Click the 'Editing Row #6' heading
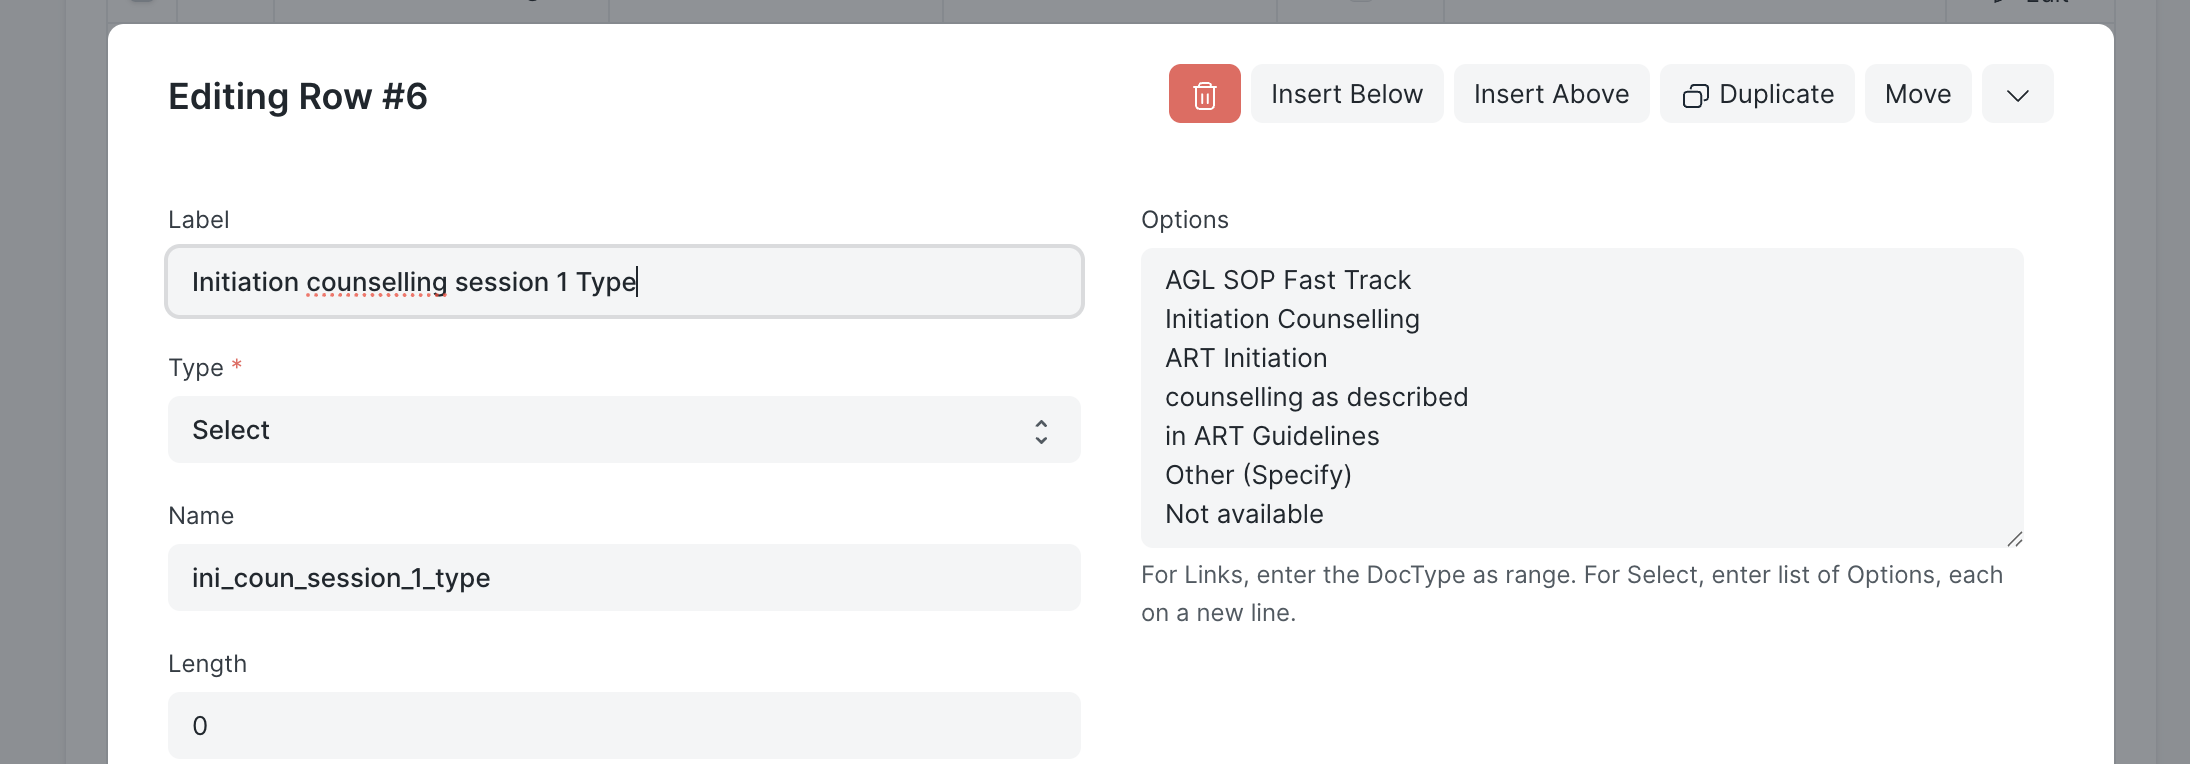 point(298,97)
